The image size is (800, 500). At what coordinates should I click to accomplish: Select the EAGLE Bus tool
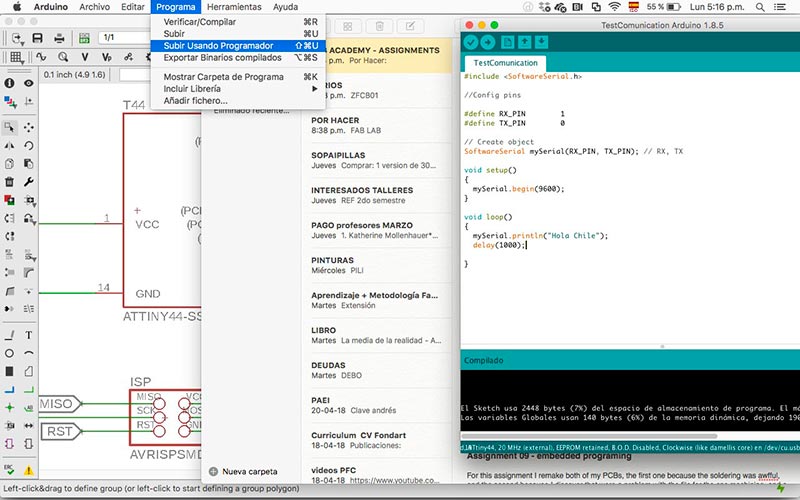click(x=9, y=390)
